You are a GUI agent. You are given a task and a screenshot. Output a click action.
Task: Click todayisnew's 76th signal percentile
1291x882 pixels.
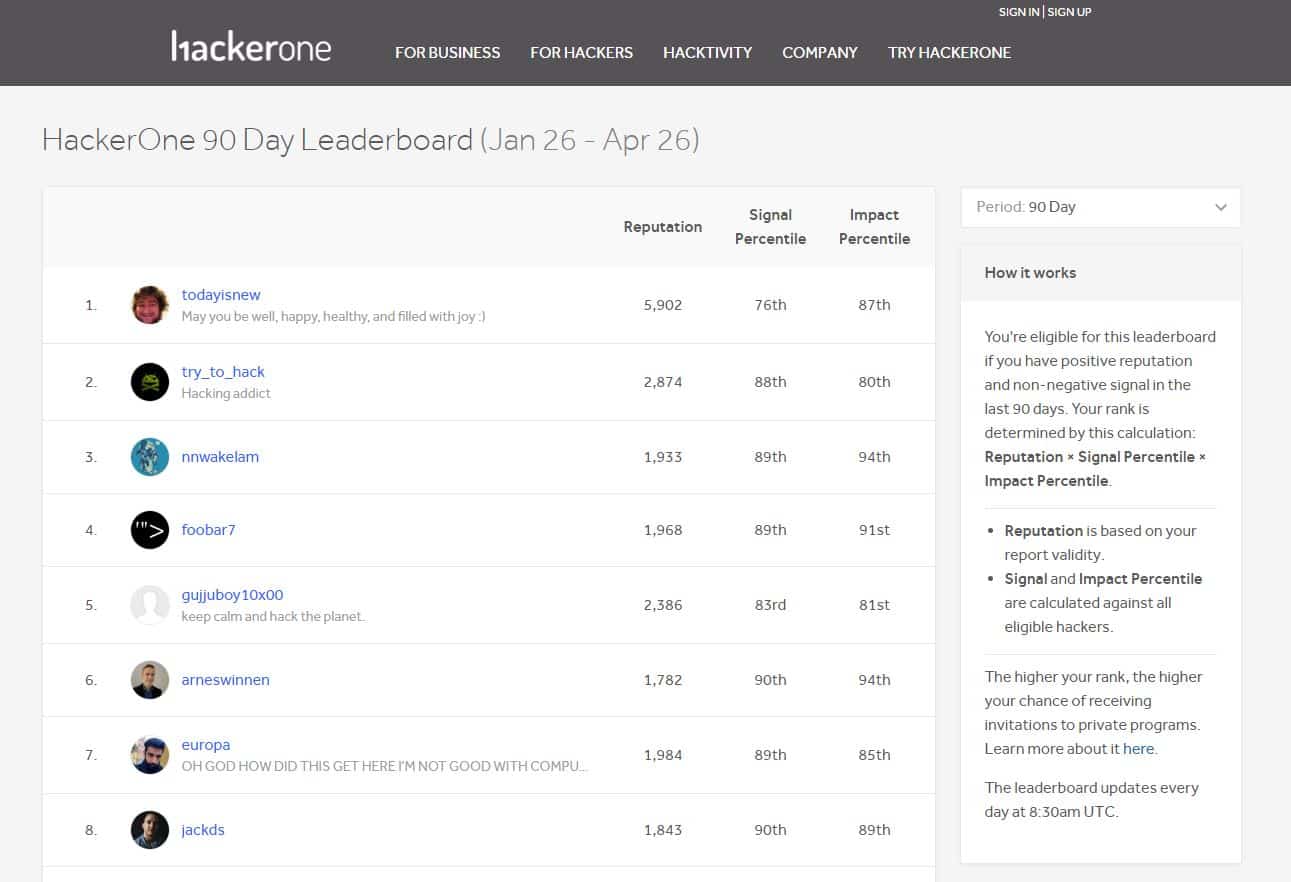(770, 305)
